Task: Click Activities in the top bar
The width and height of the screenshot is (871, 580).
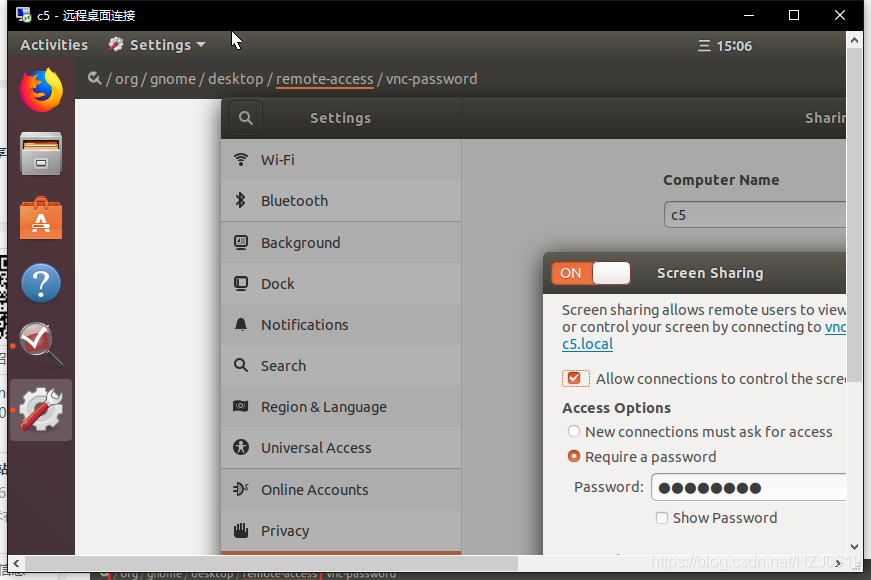Action: tap(54, 45)
